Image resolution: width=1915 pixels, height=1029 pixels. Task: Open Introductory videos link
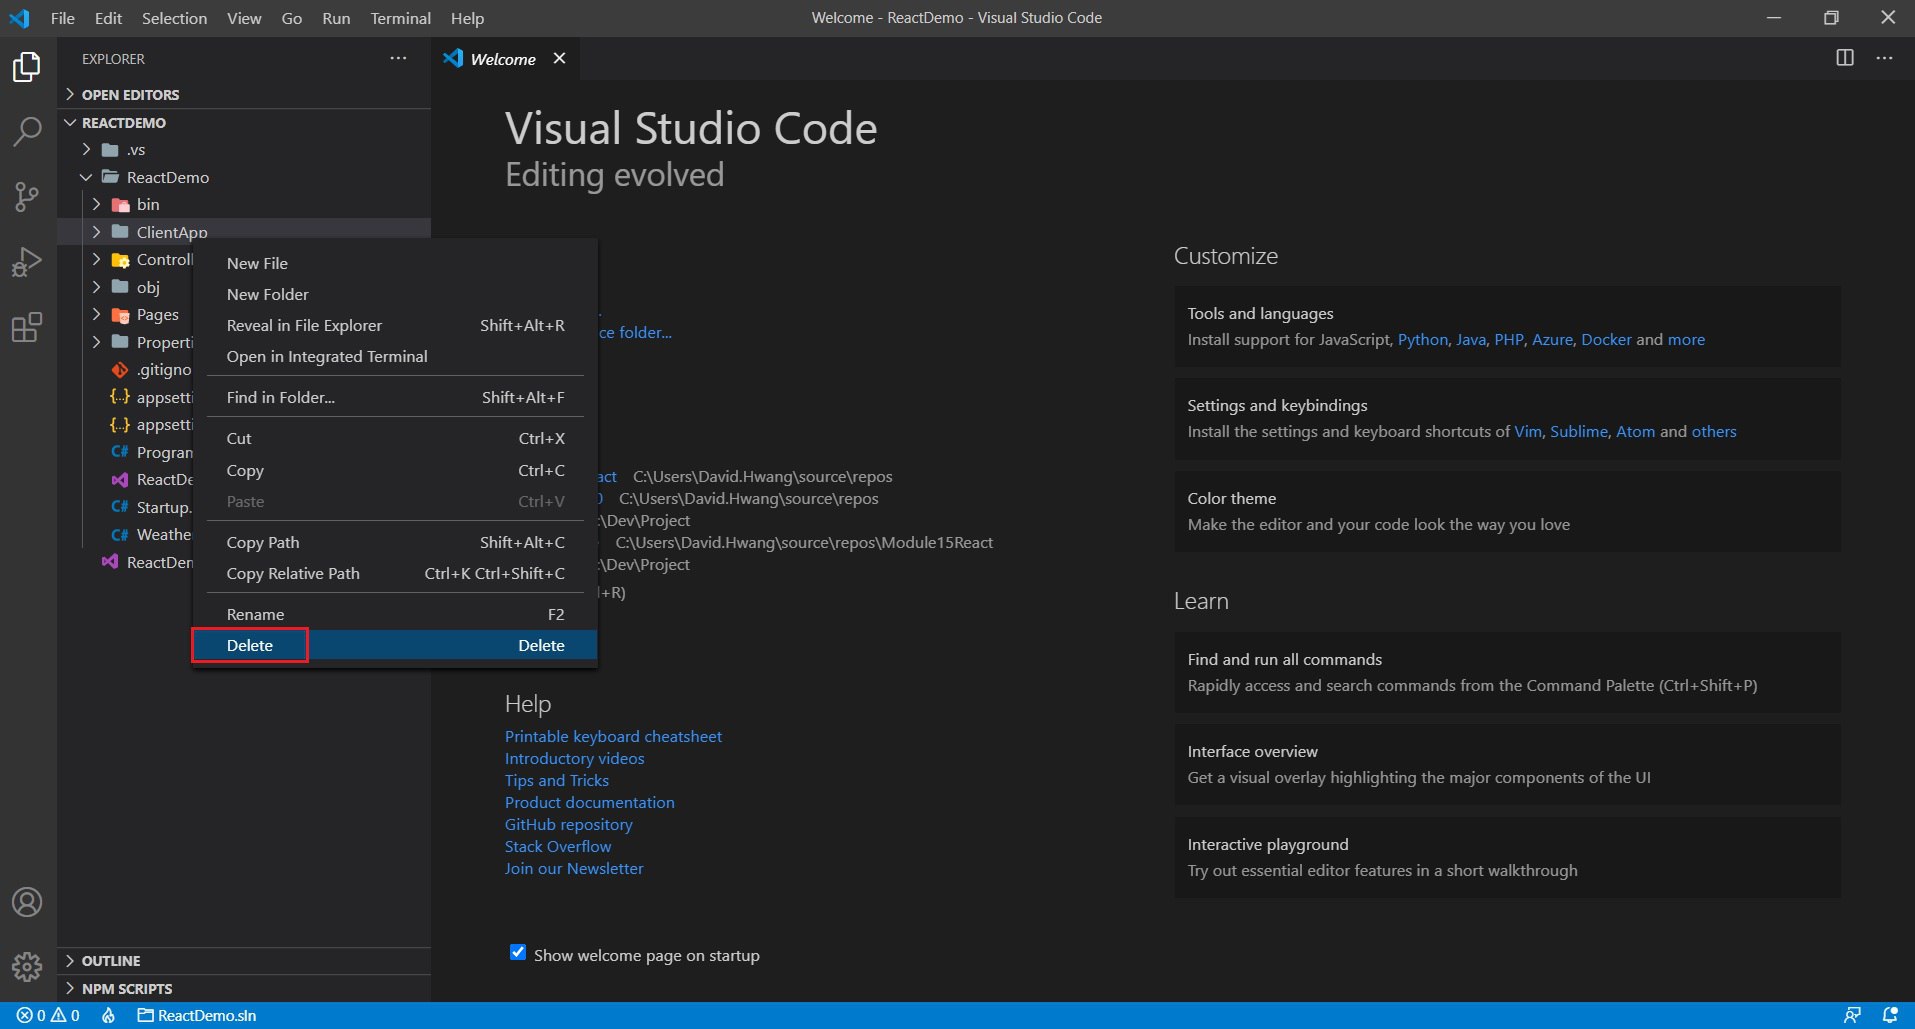coord(574,758)
